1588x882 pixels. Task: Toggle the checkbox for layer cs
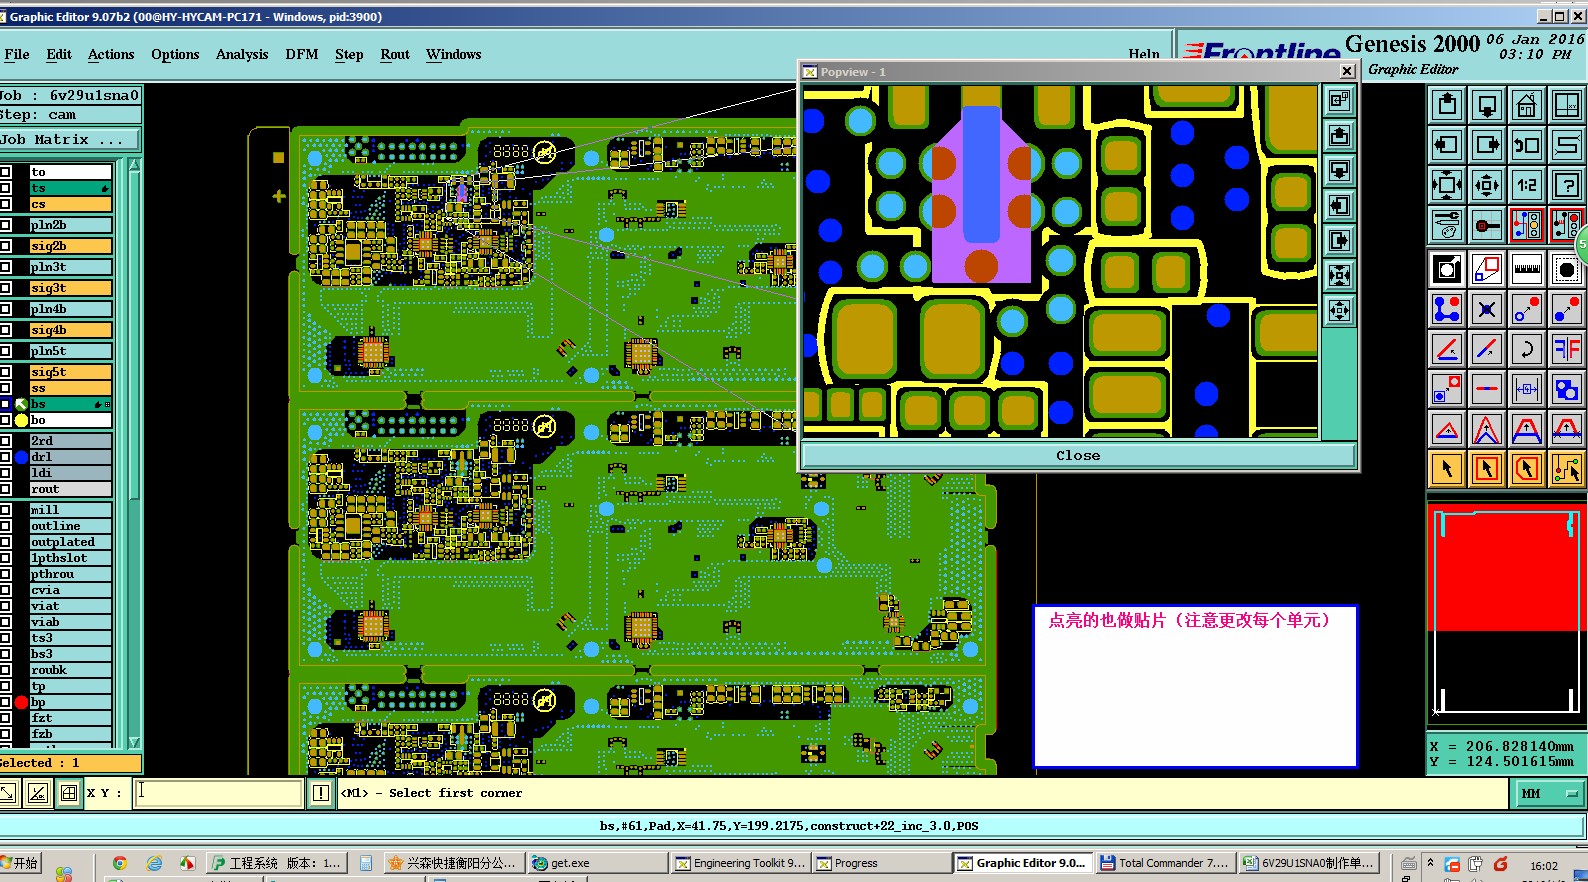[x=6, y=204]
